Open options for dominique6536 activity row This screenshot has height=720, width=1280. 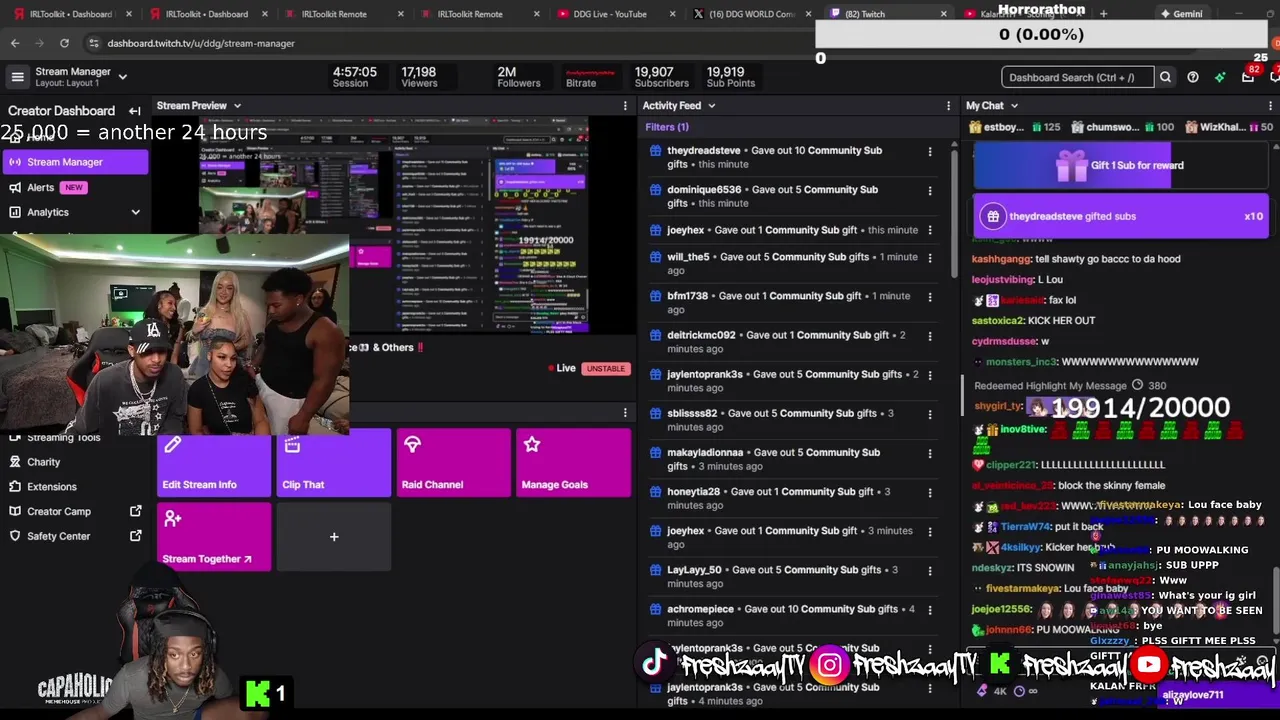click(930, 191)
